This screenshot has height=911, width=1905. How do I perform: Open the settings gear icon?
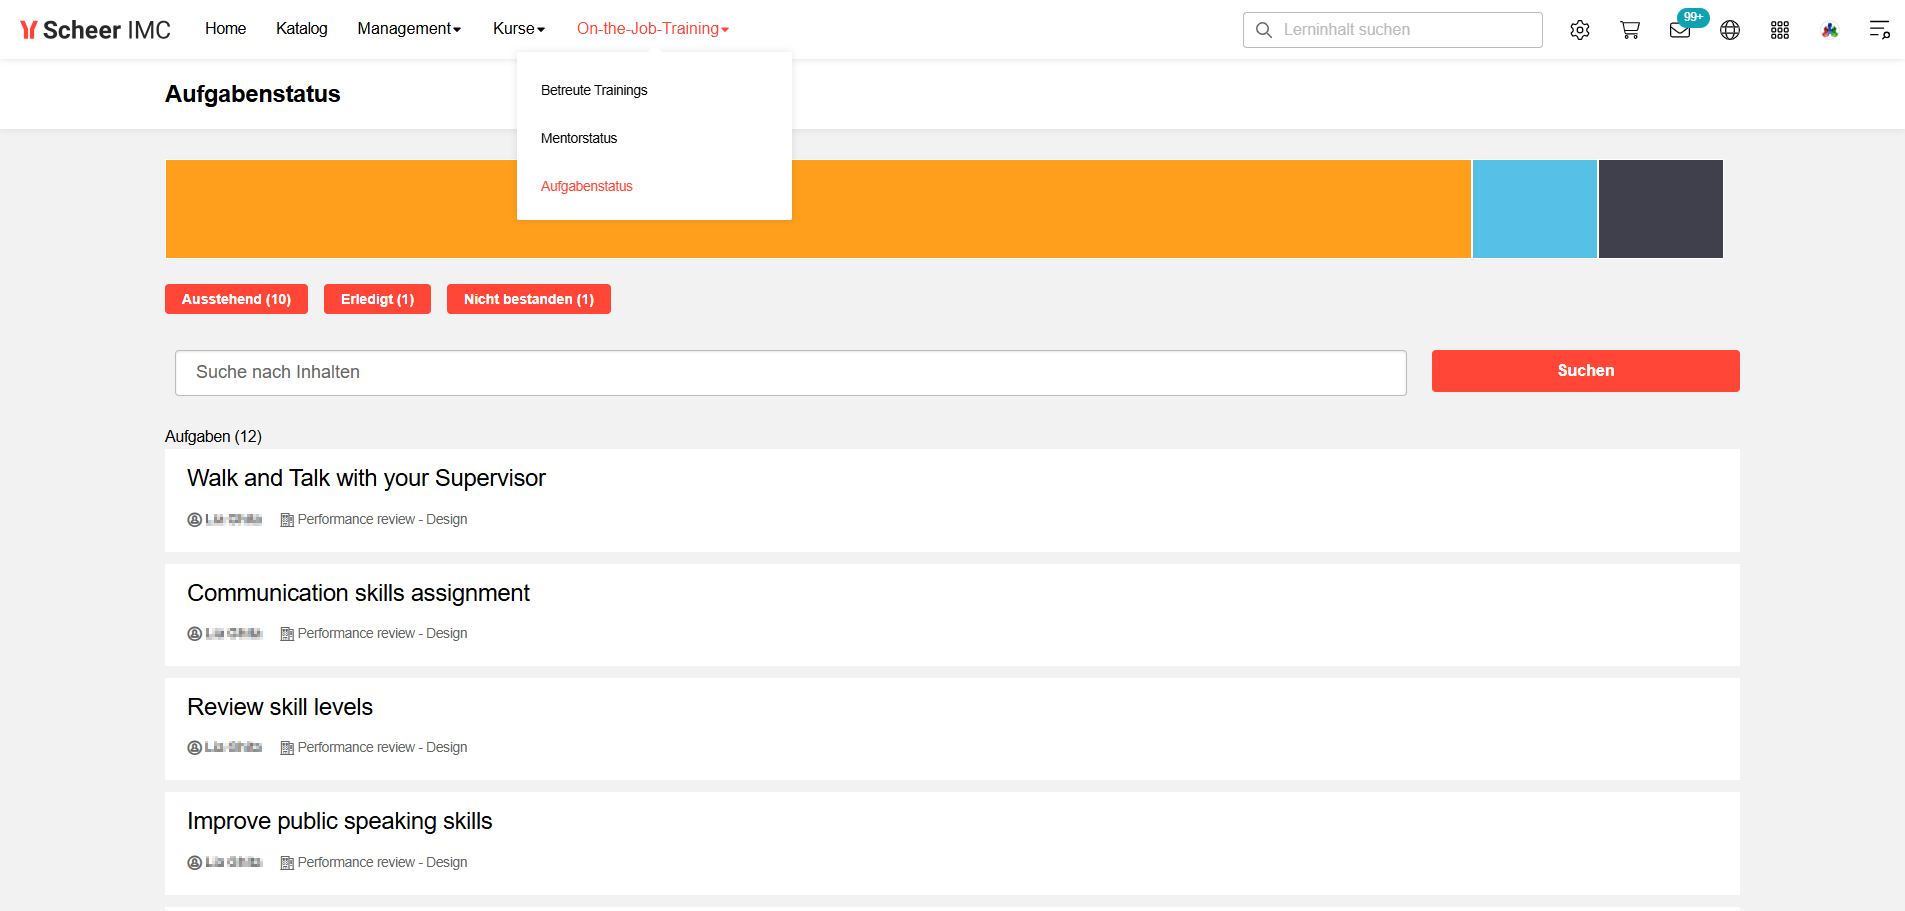[x=1580, y=30]
